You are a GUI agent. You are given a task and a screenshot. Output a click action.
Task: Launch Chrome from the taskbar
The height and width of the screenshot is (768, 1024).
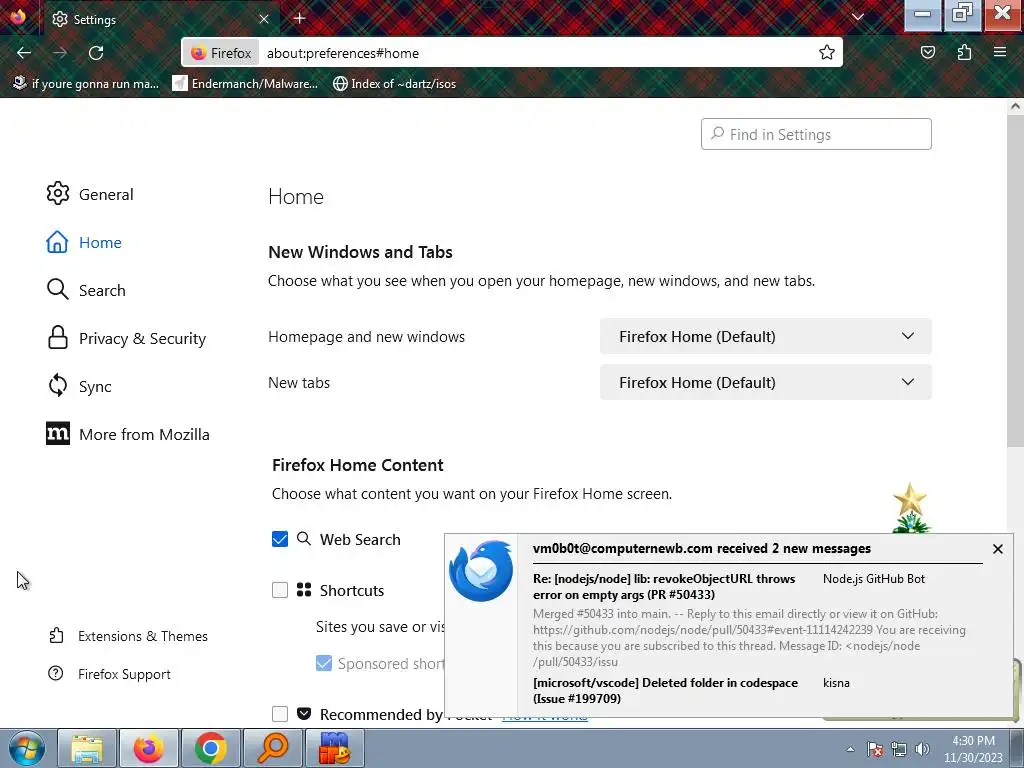[x=210, y=748]
